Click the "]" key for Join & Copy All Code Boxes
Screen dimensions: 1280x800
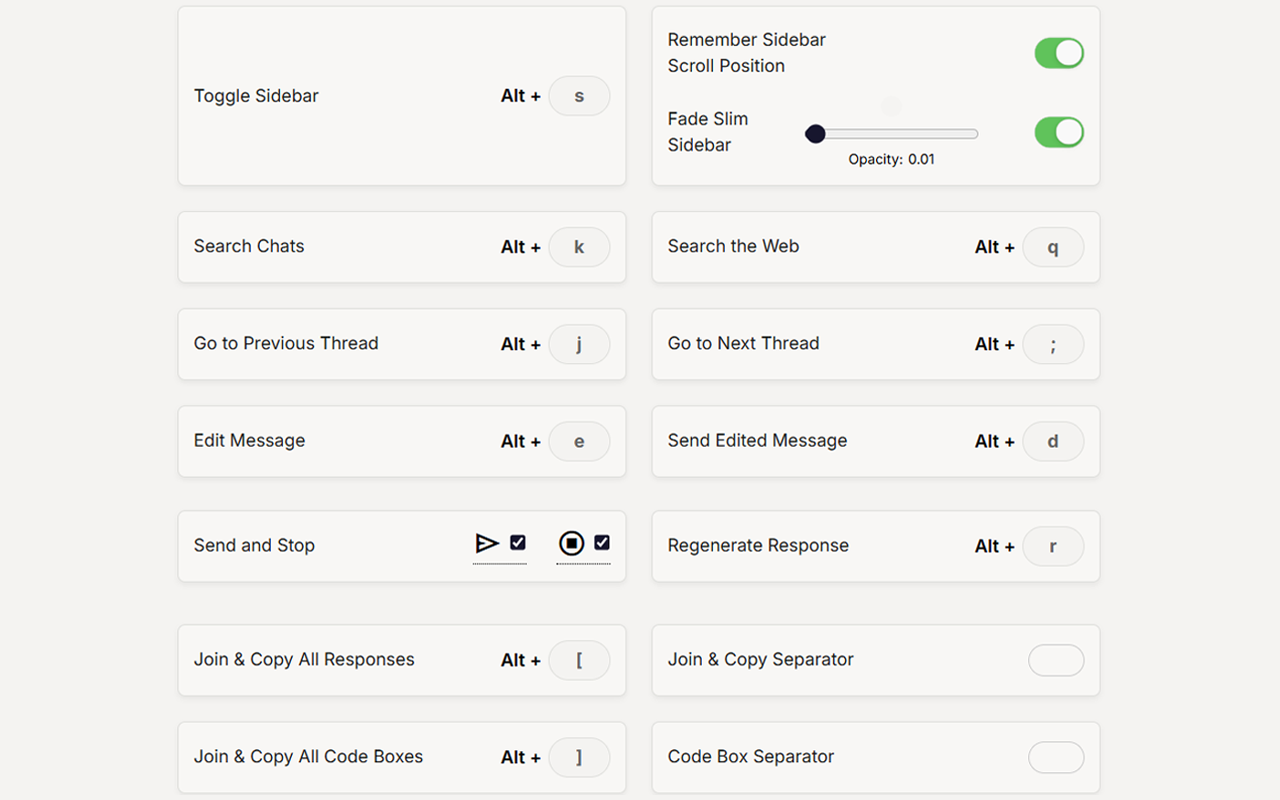(x=579, y=757)
